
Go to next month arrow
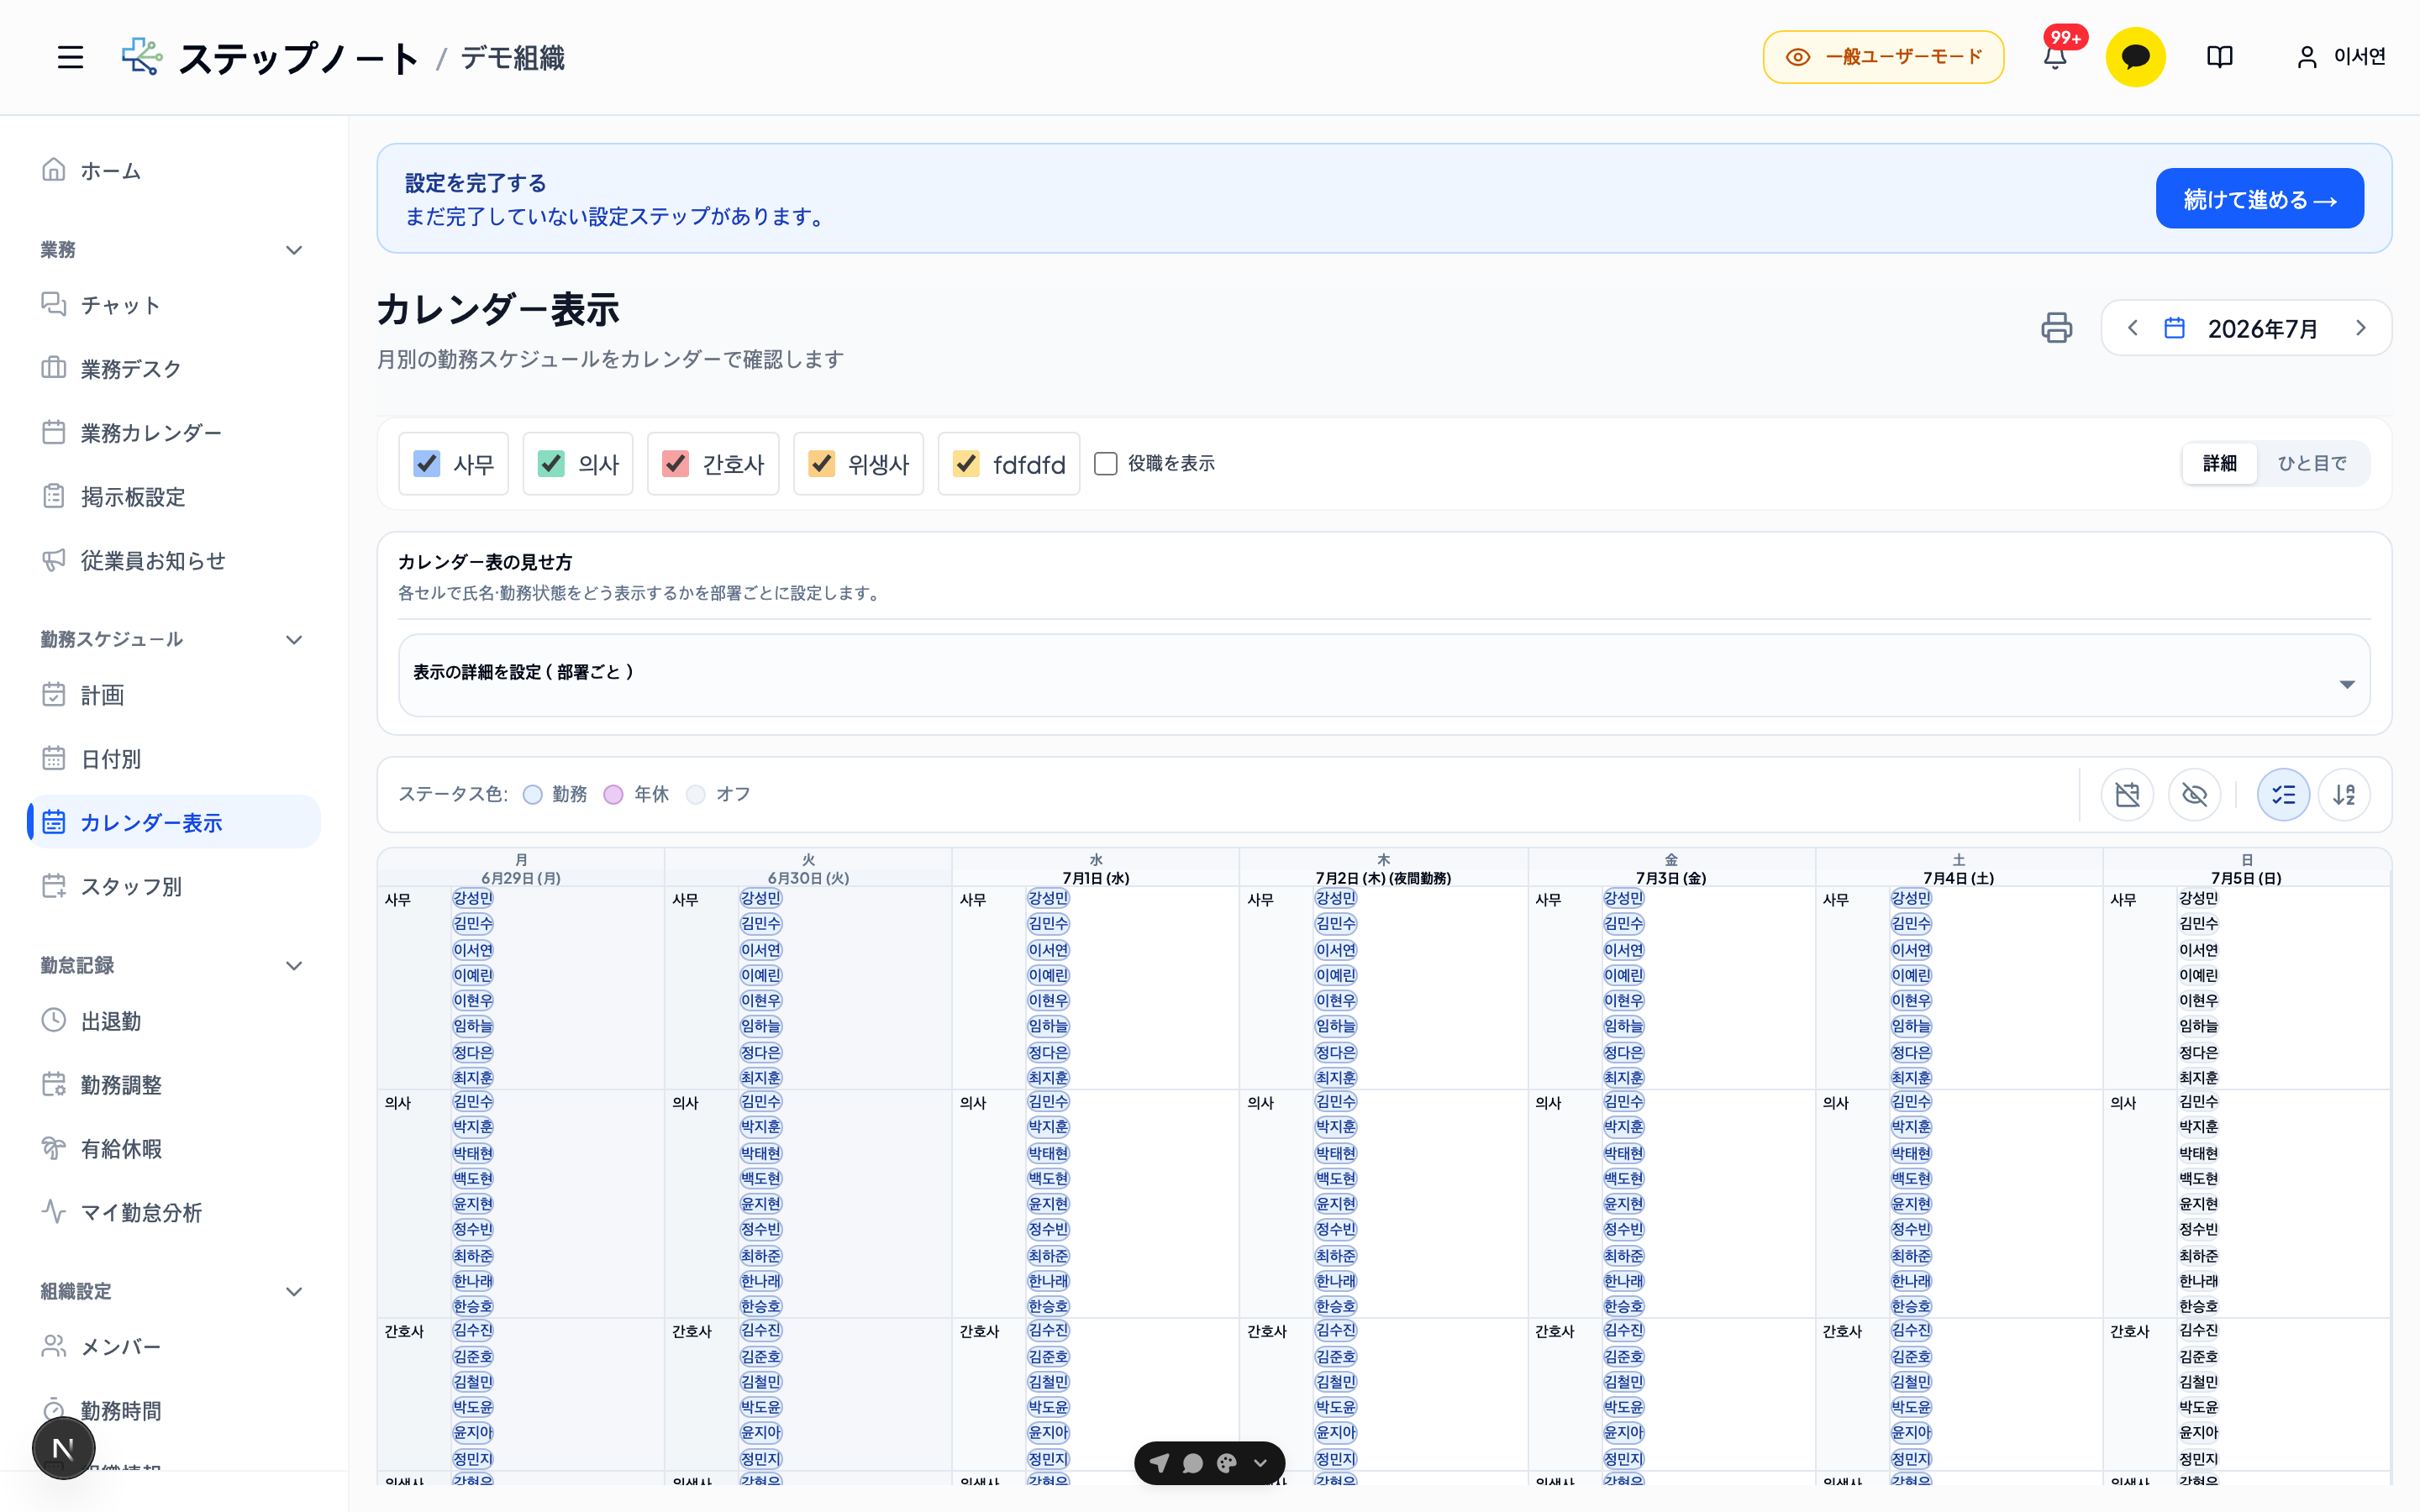tap(2360, 328)
